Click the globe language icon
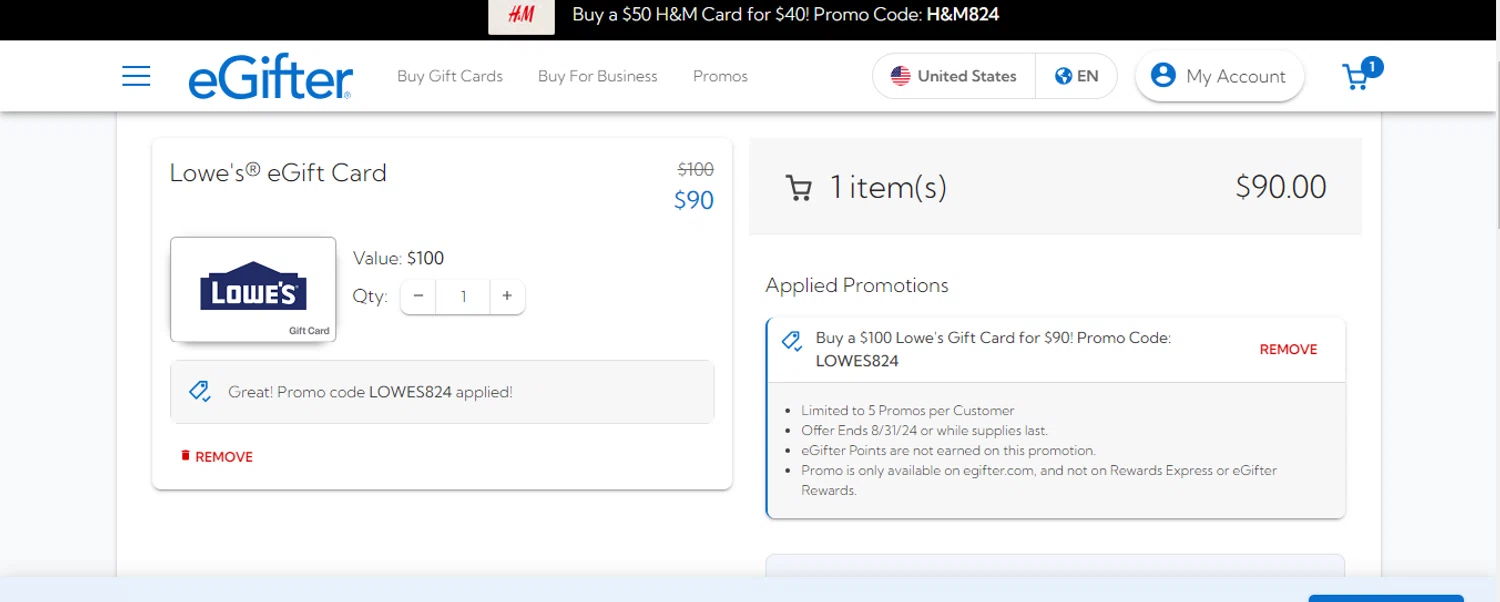The height and width of the screenshot is (602, 1500). (x=1064, y=76)
